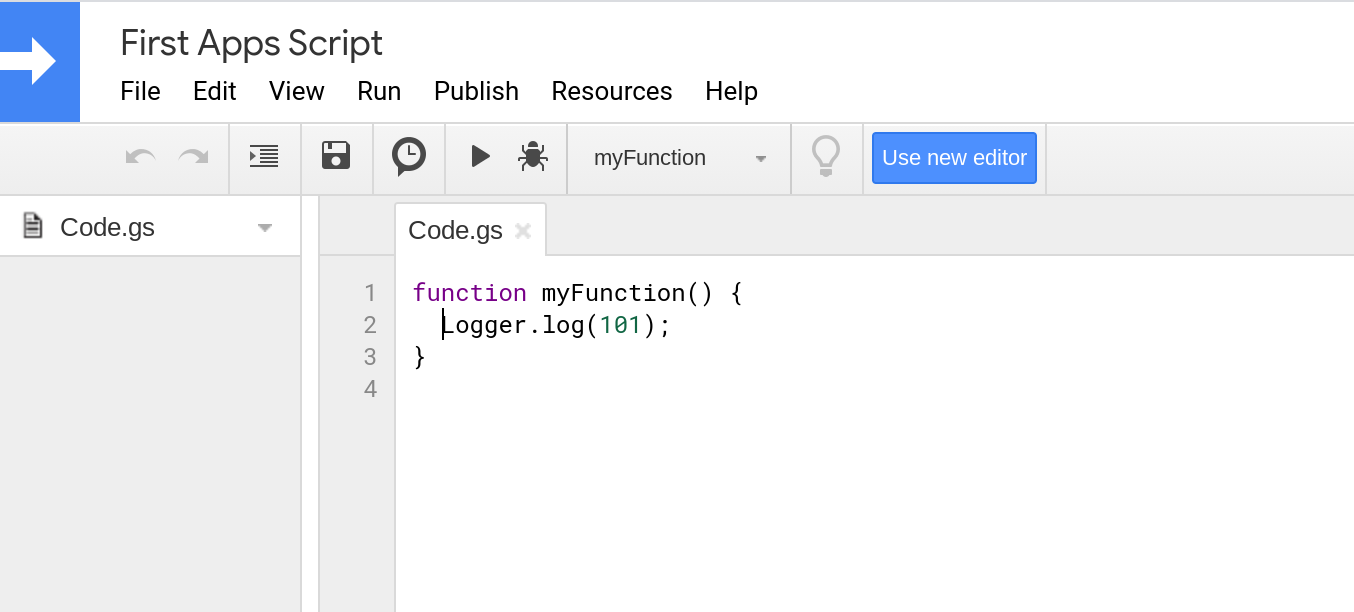Click the lightbulb icon

tap(826, 157)
